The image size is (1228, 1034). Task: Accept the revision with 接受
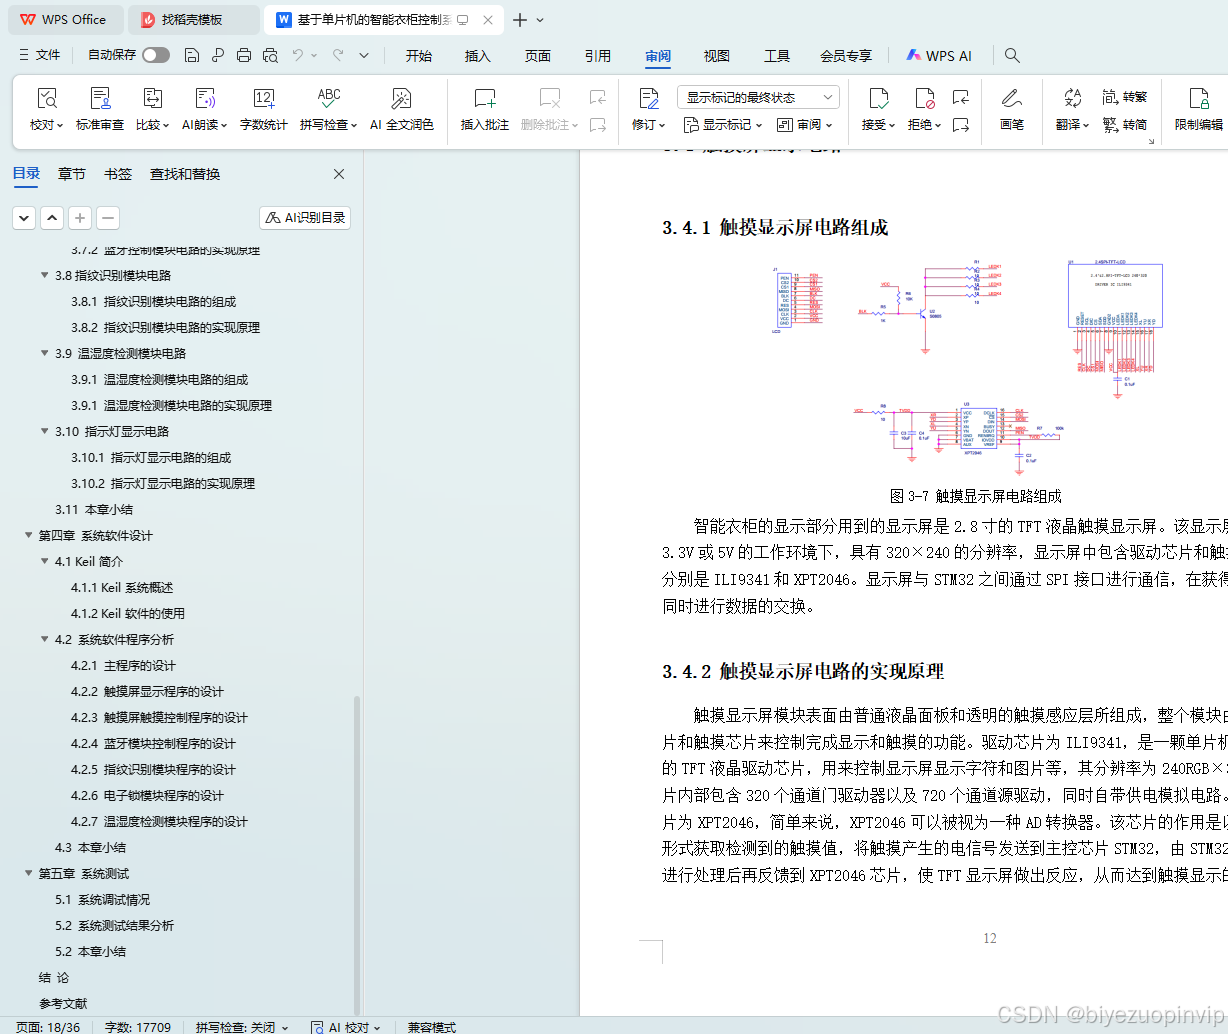click(874, 110)
